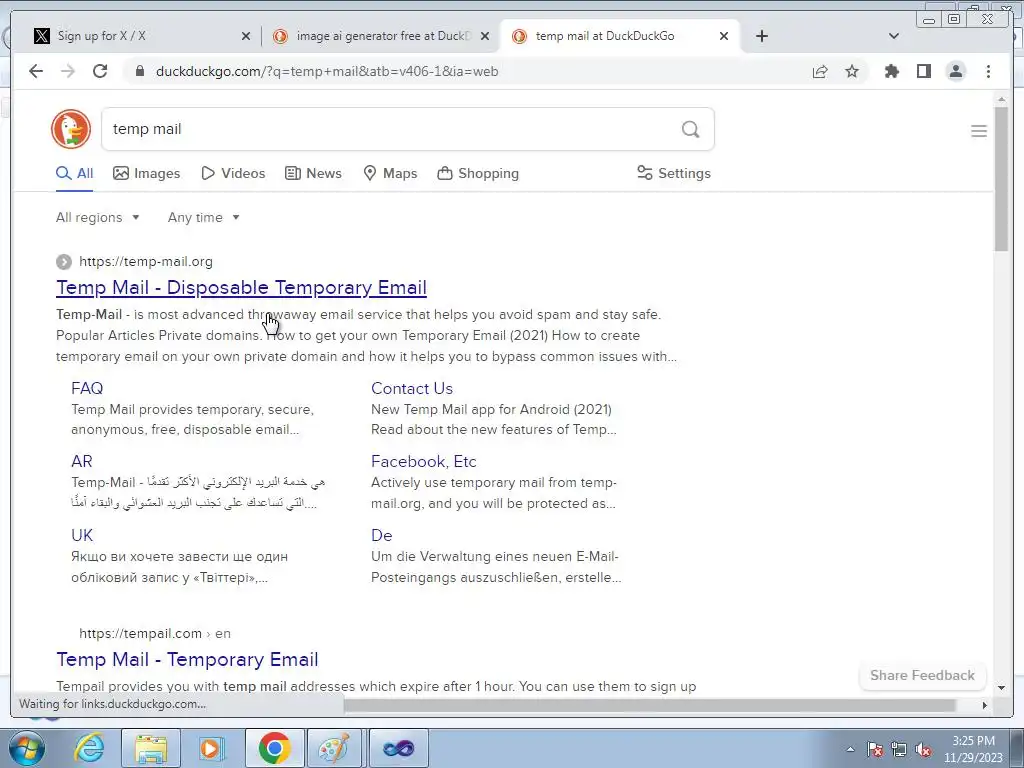Open the Windows Start button
The height and width of the screenshot is (768, 1024).
pos(26,748)
